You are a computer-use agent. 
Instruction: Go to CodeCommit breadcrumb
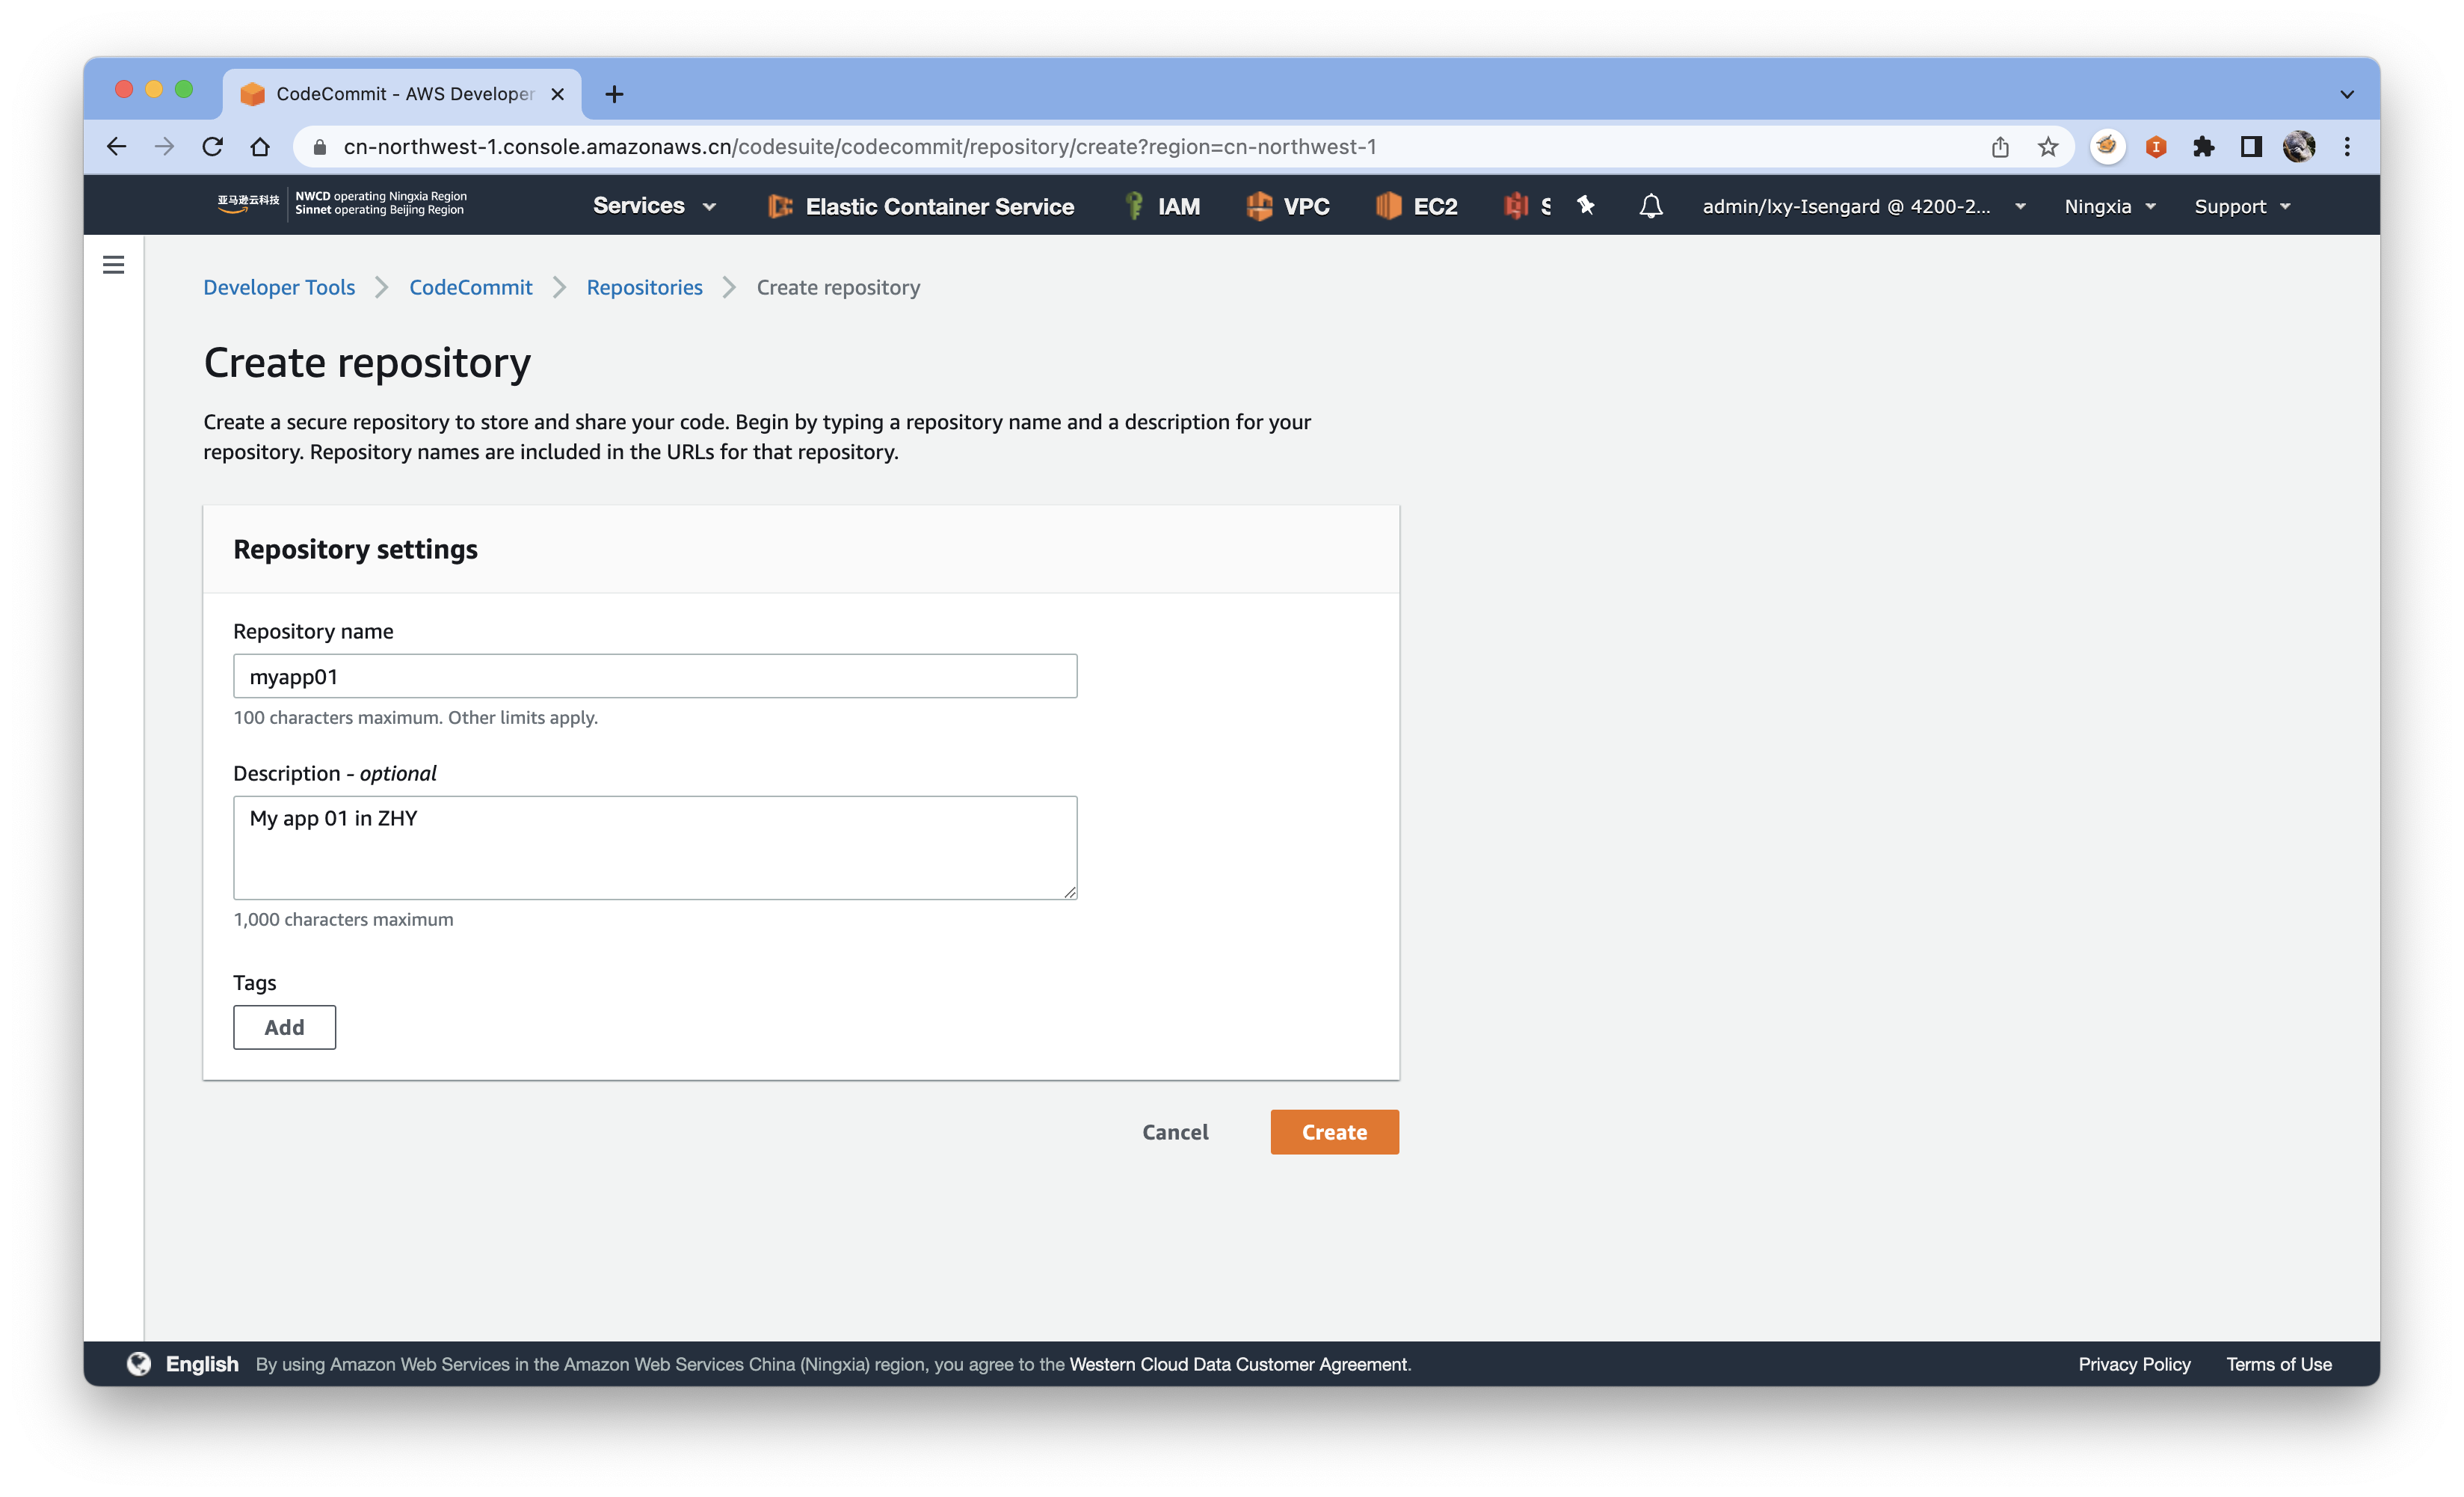coord(471,287)
